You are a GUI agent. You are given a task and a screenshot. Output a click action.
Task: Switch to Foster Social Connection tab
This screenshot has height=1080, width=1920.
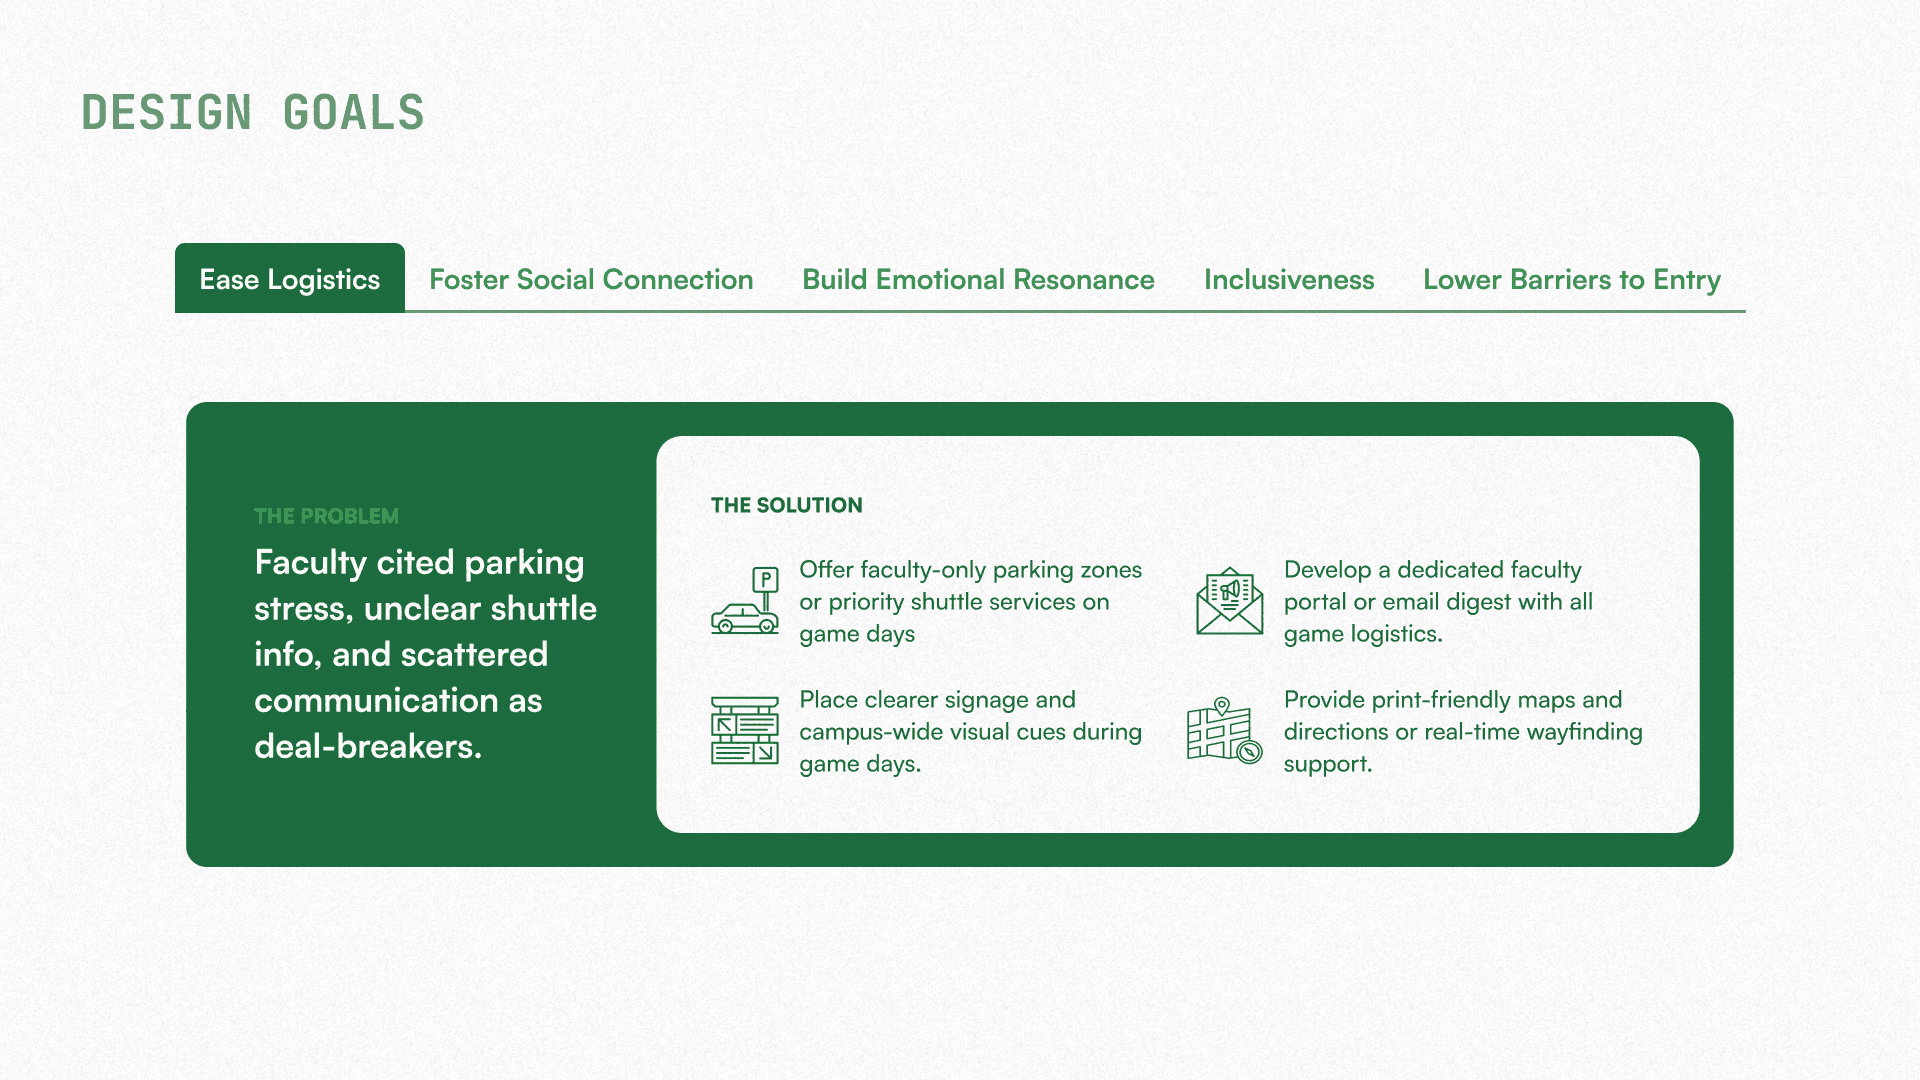(x=591, y=279)
